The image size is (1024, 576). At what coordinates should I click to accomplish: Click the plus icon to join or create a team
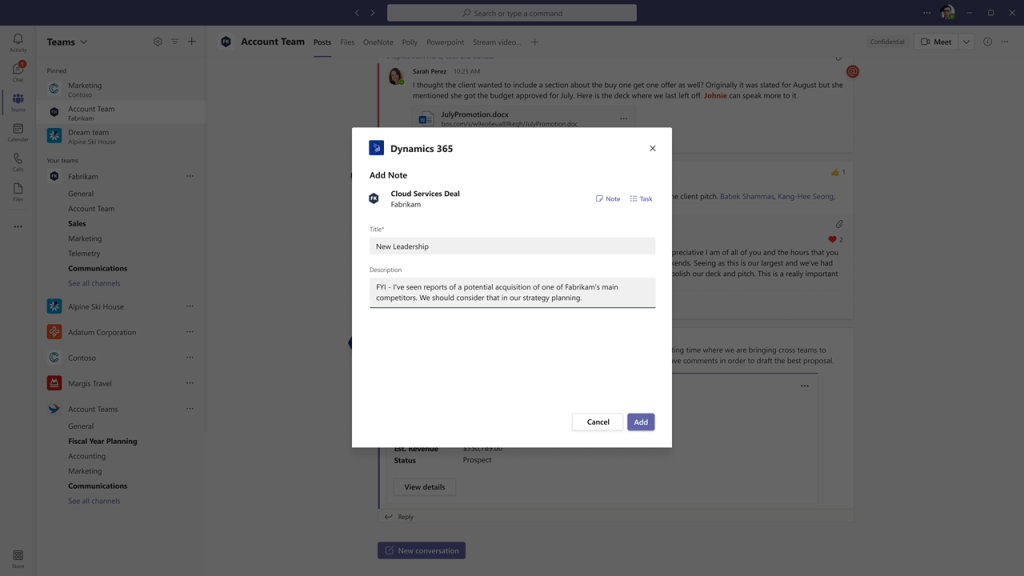pos(192,42)
